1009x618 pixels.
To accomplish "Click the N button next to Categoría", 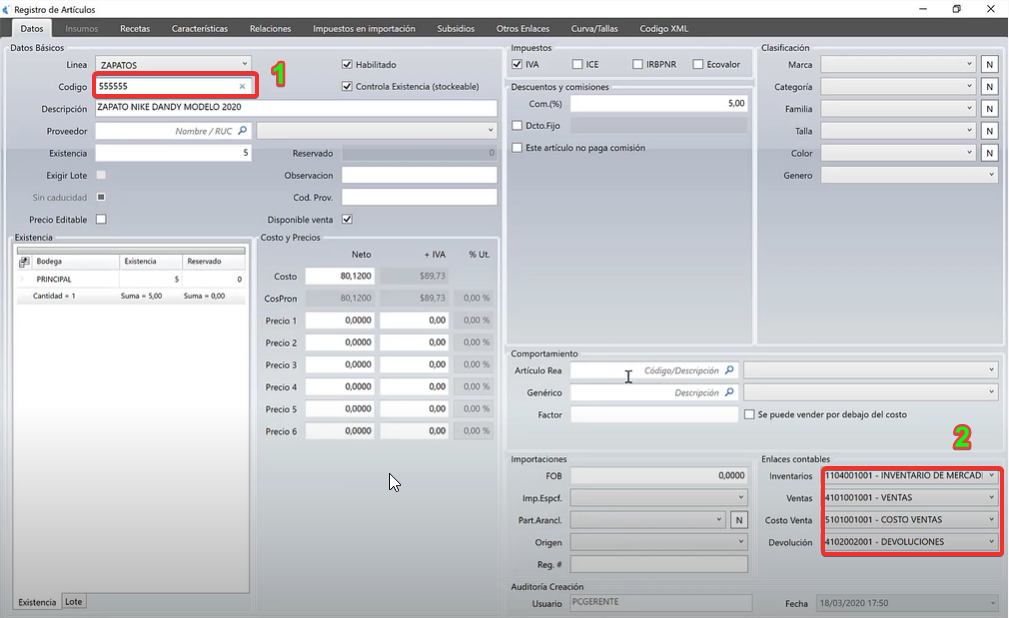I will click(990, 86).
